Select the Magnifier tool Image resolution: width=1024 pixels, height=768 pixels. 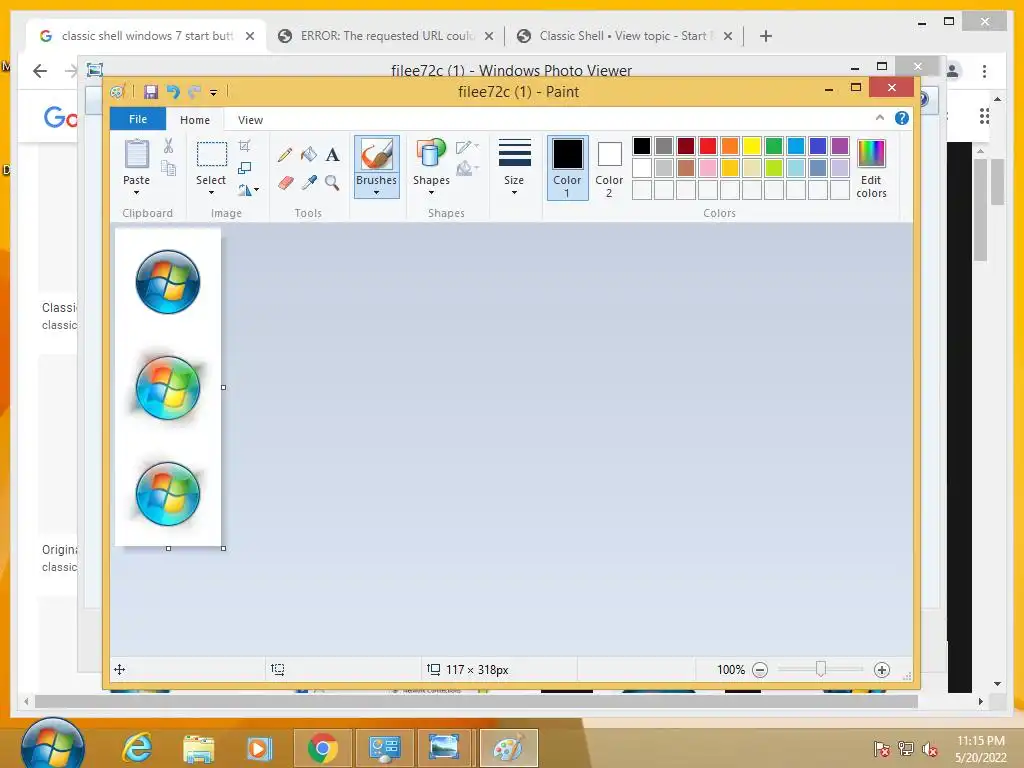point(332,182)
